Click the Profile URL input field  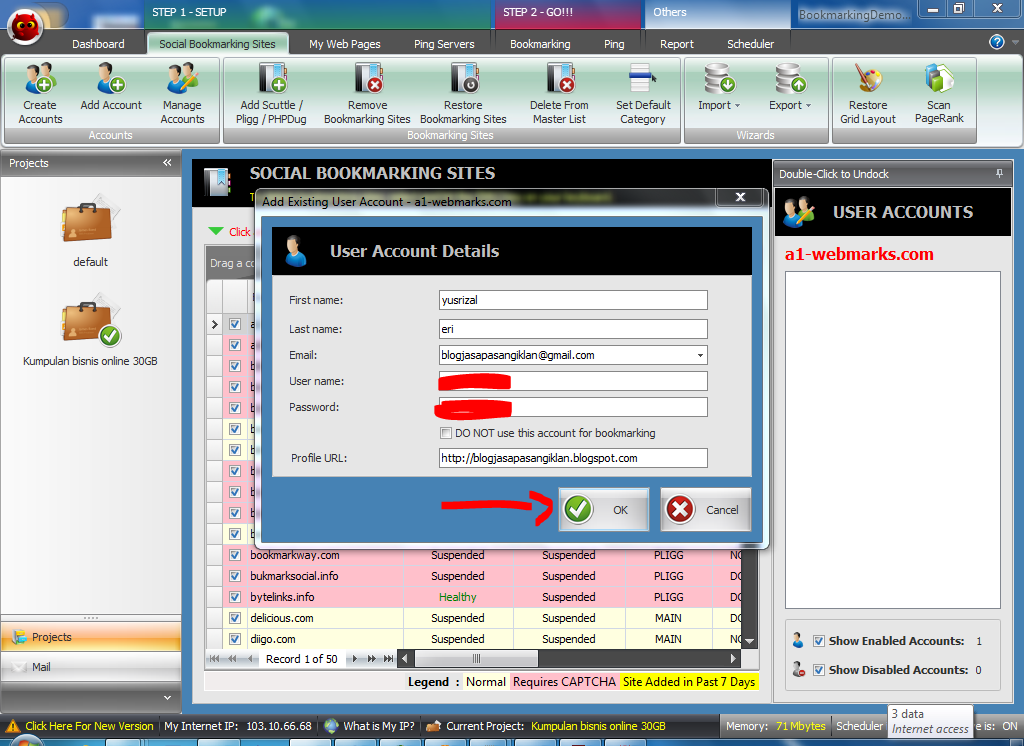pos(573,458)
